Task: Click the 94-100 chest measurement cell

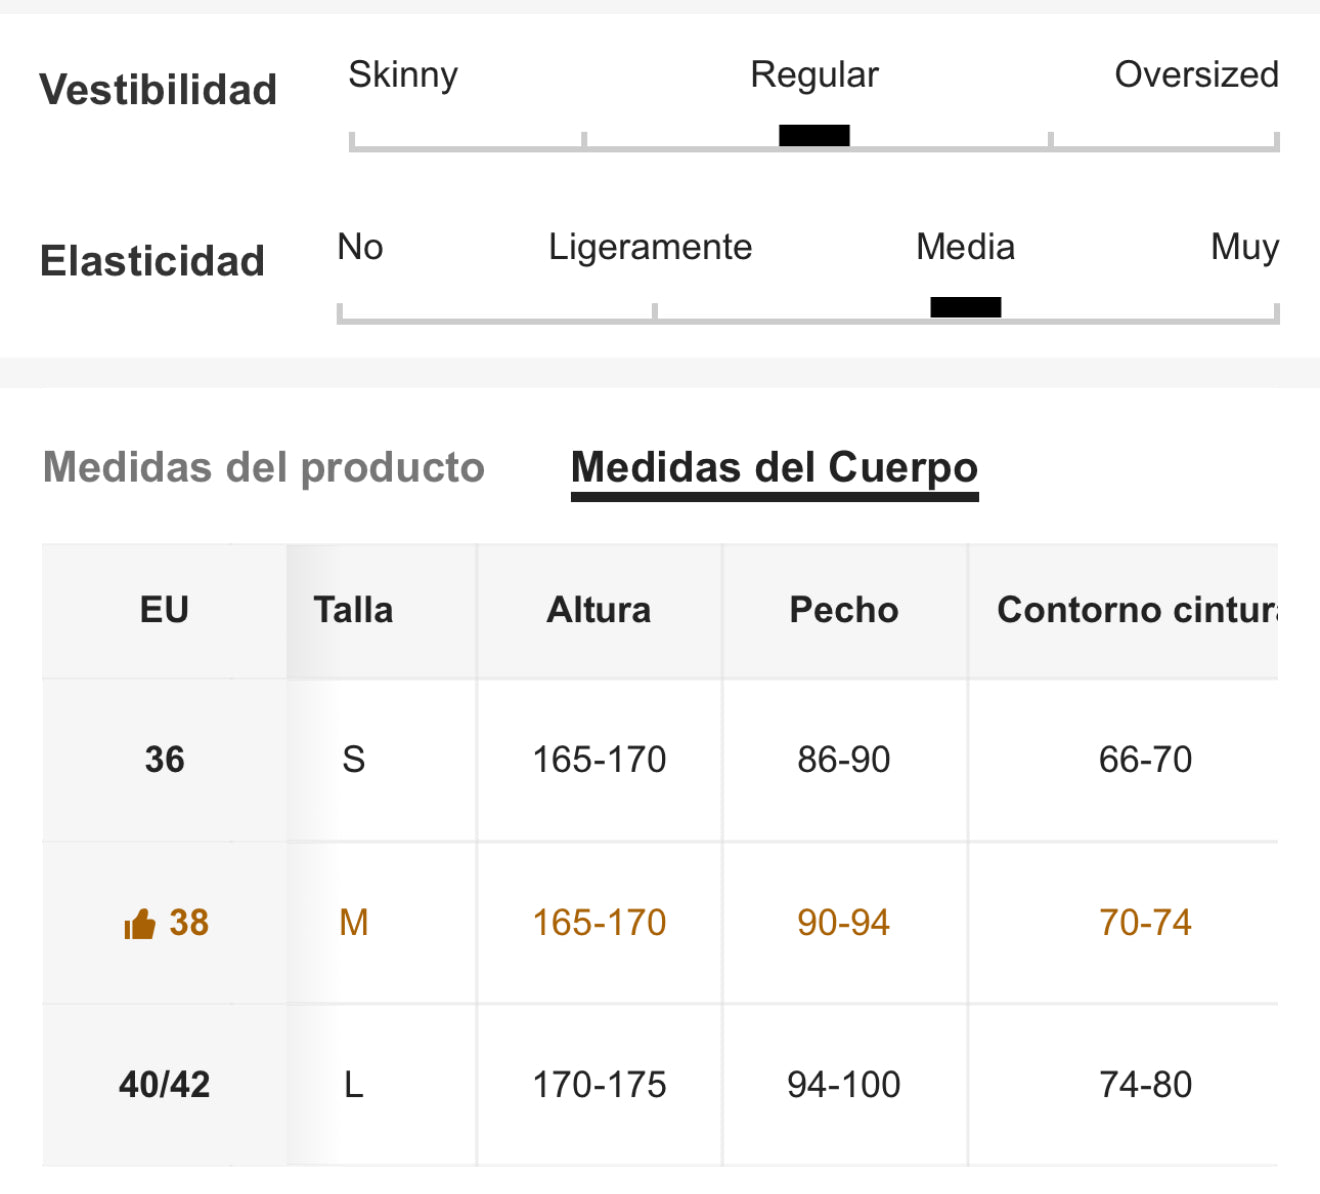Action: tap(844, 1085)
